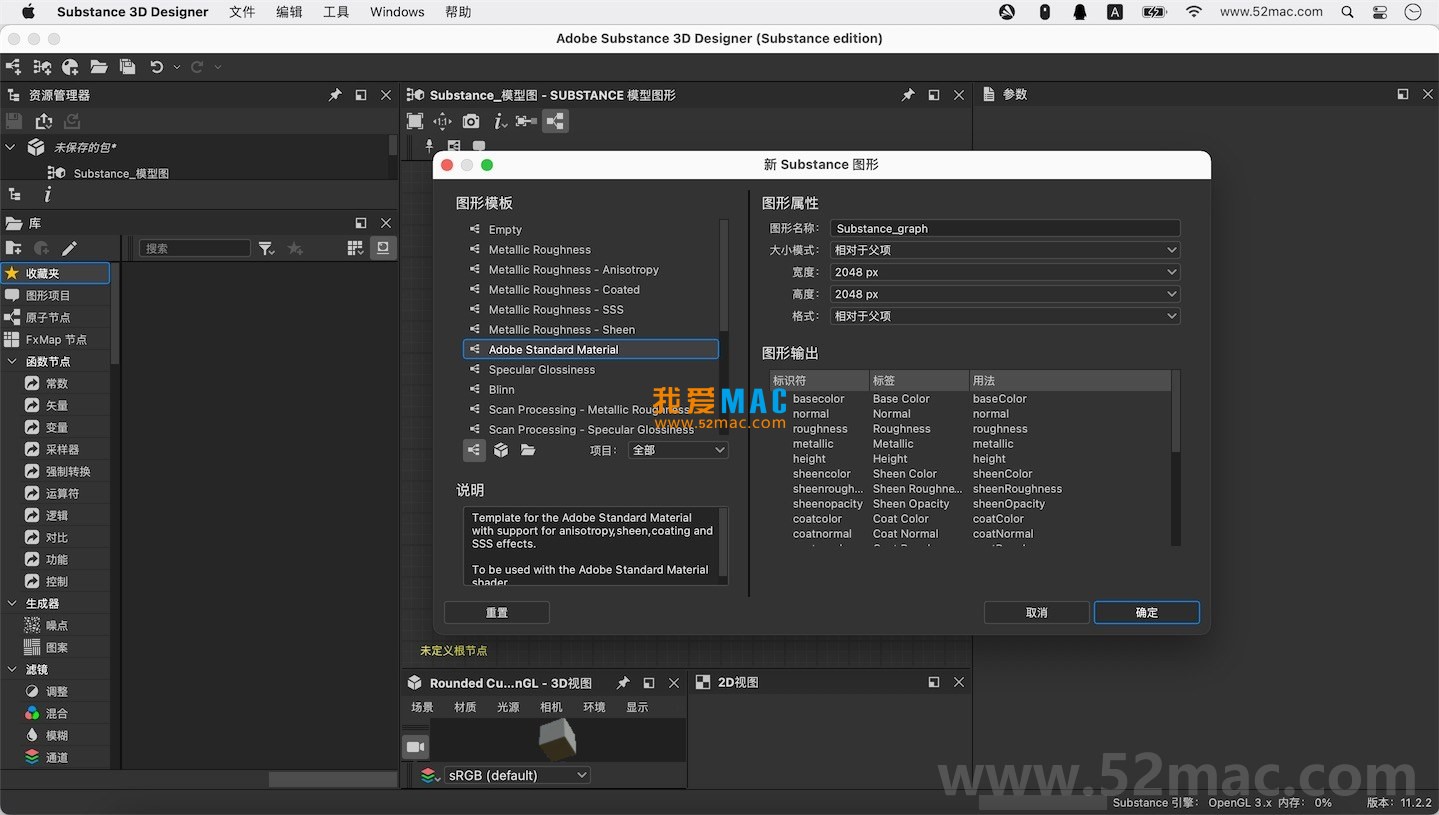Pin the model graph panel
Viewport: 1439px width, 815px height.
click(908, 95)
